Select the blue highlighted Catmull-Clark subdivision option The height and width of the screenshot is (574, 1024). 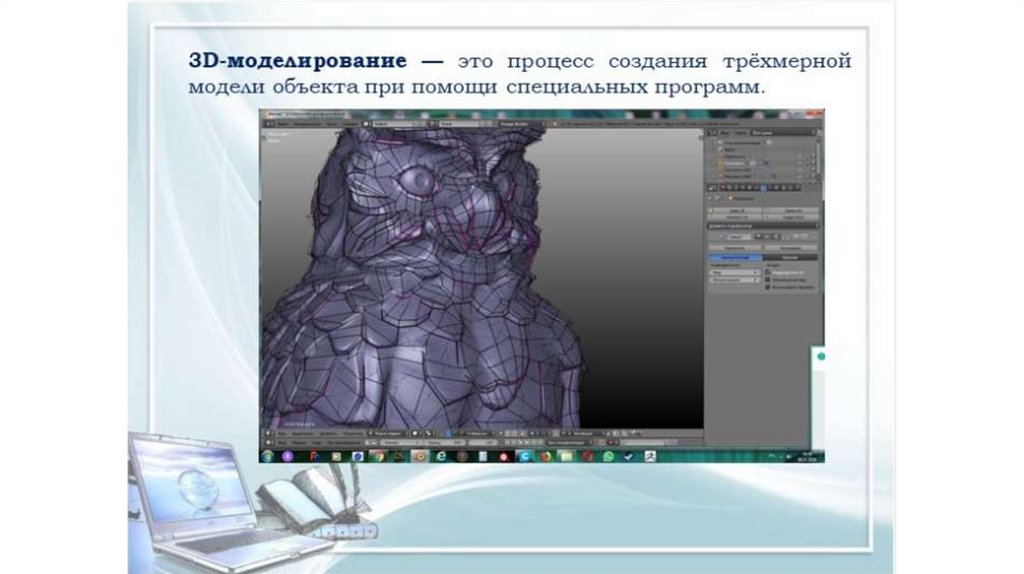pos(735,257)
